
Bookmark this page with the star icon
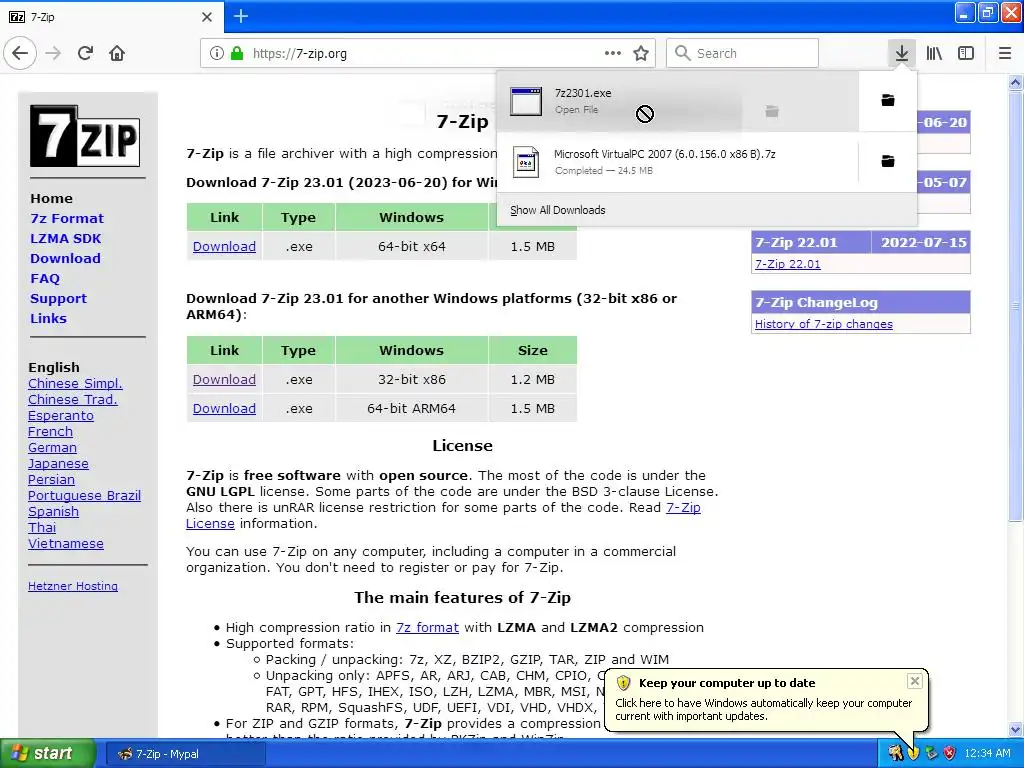641,53
